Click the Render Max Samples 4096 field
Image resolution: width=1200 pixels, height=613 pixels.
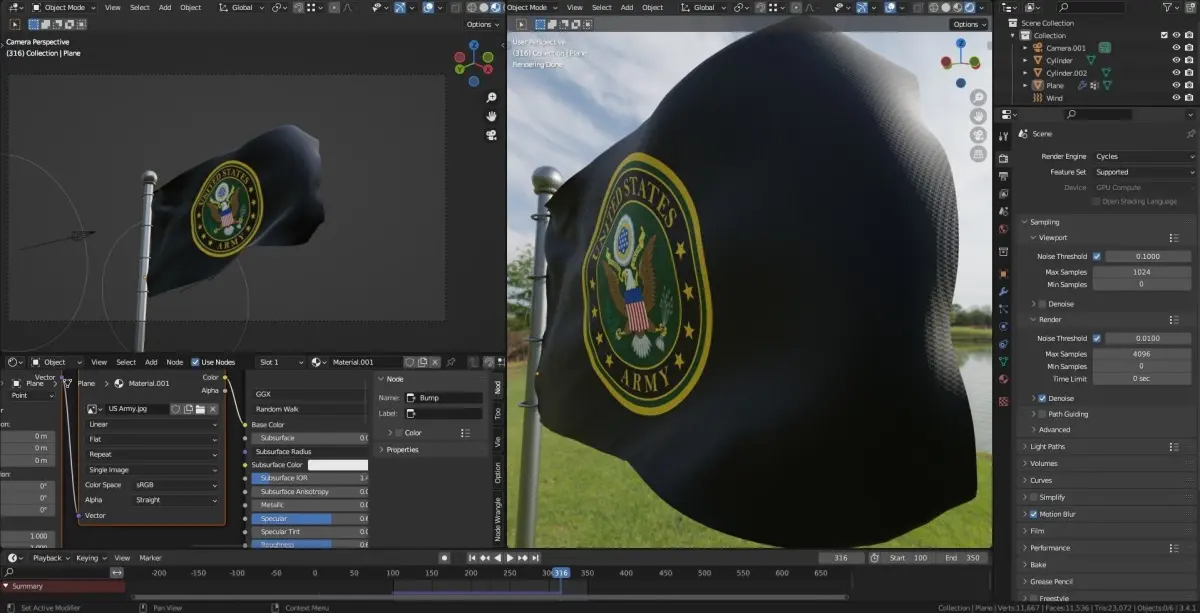pyautogui.click(x=1141, y=354)
